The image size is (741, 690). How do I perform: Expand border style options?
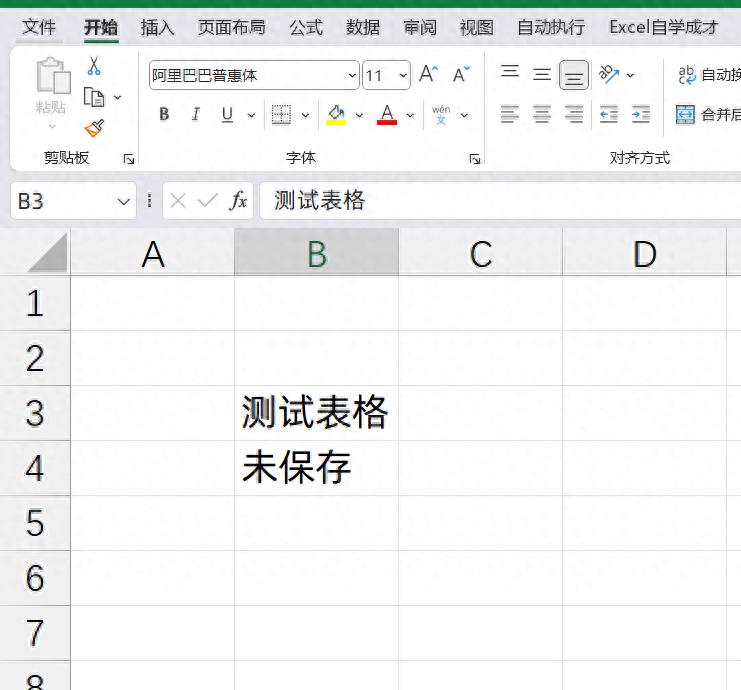(x=305, y=115)
